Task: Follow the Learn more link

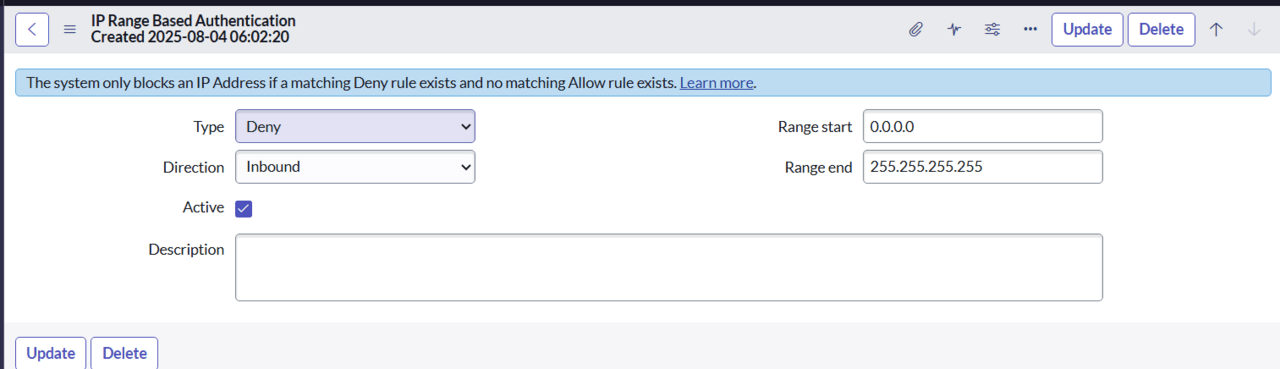Action: tap(716, 83)
